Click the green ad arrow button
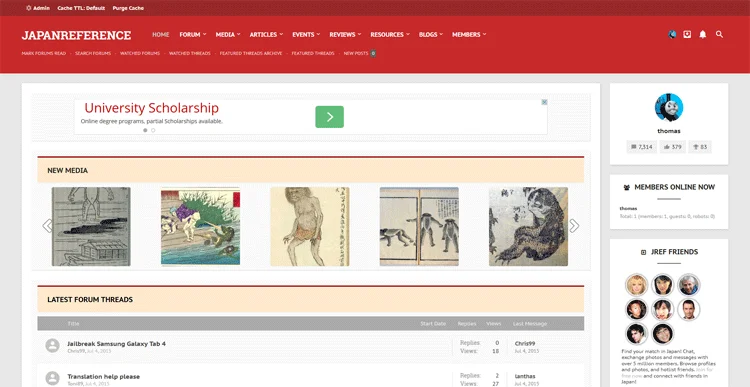Image resolution: width=750 pixels, height=387 pixels. (330, 117)
